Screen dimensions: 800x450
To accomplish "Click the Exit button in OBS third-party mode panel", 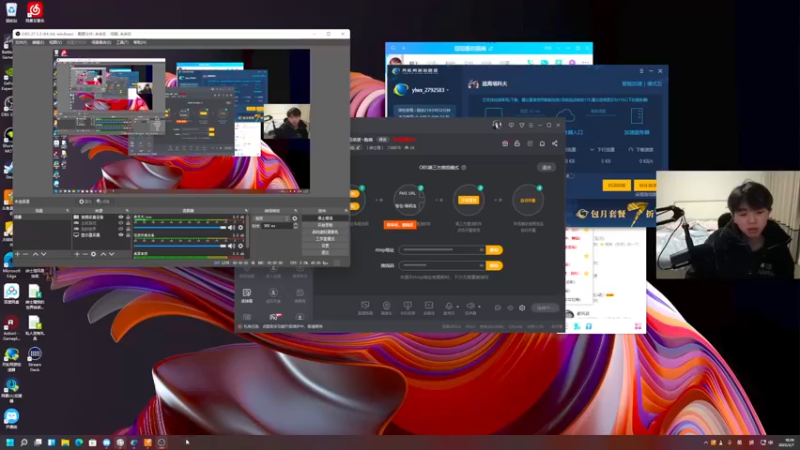I will click(546, 167).
